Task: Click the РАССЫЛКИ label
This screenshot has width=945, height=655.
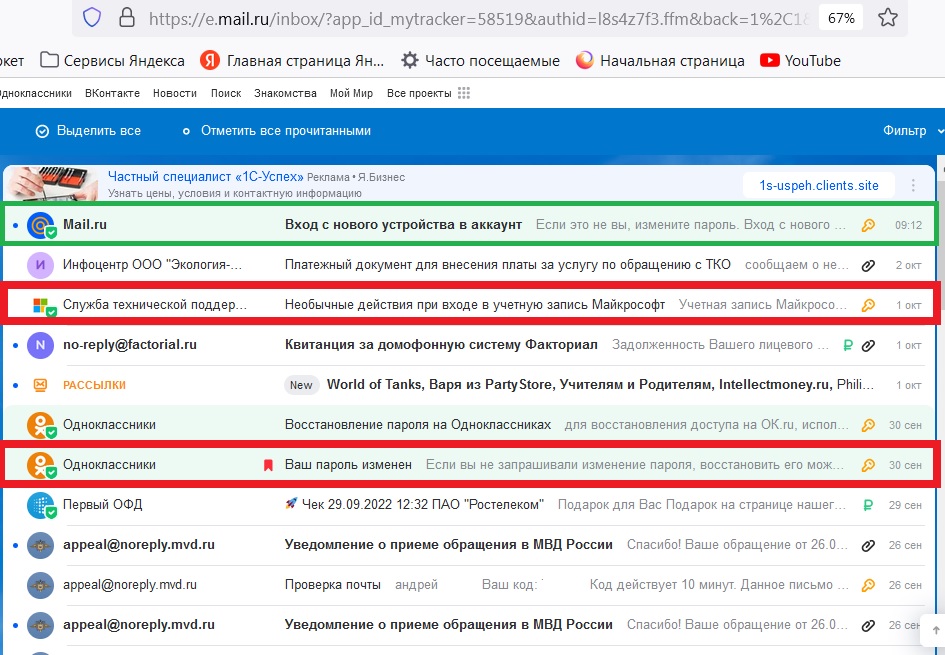Action: (95, 385)
